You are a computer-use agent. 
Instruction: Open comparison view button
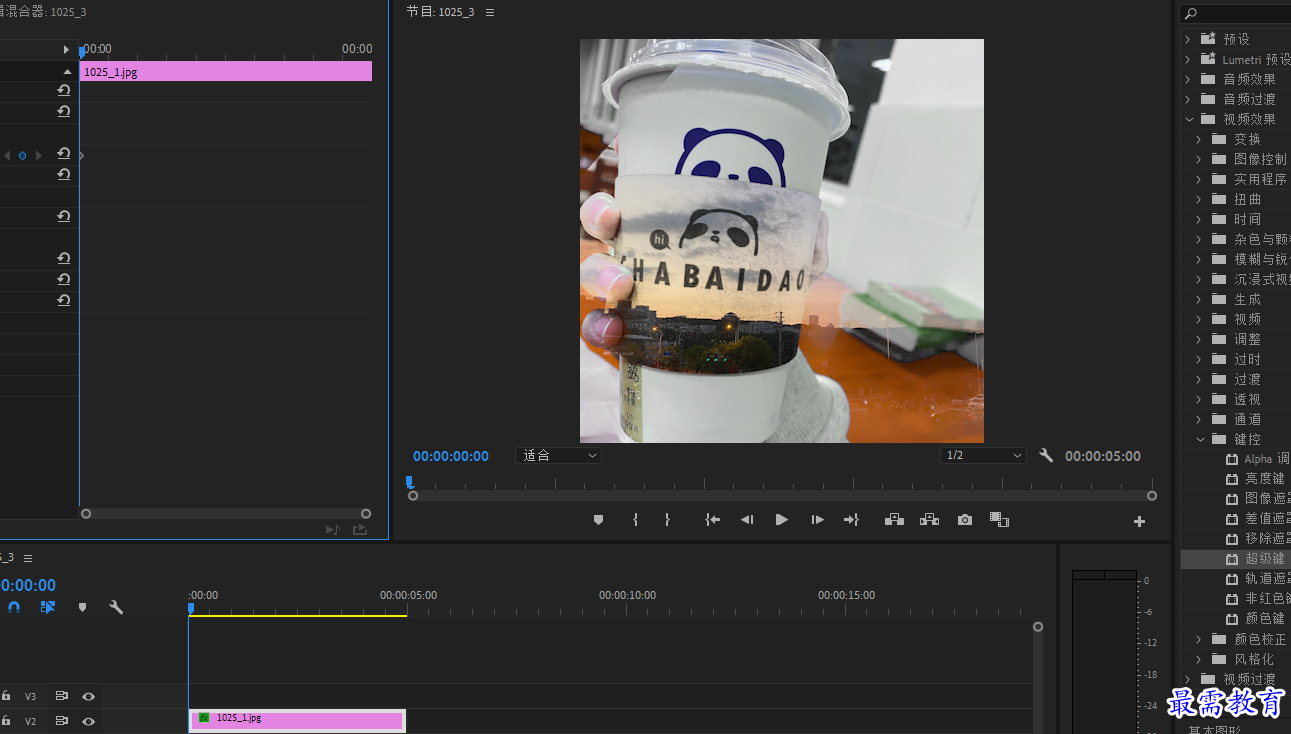click(x=999, y=520)
